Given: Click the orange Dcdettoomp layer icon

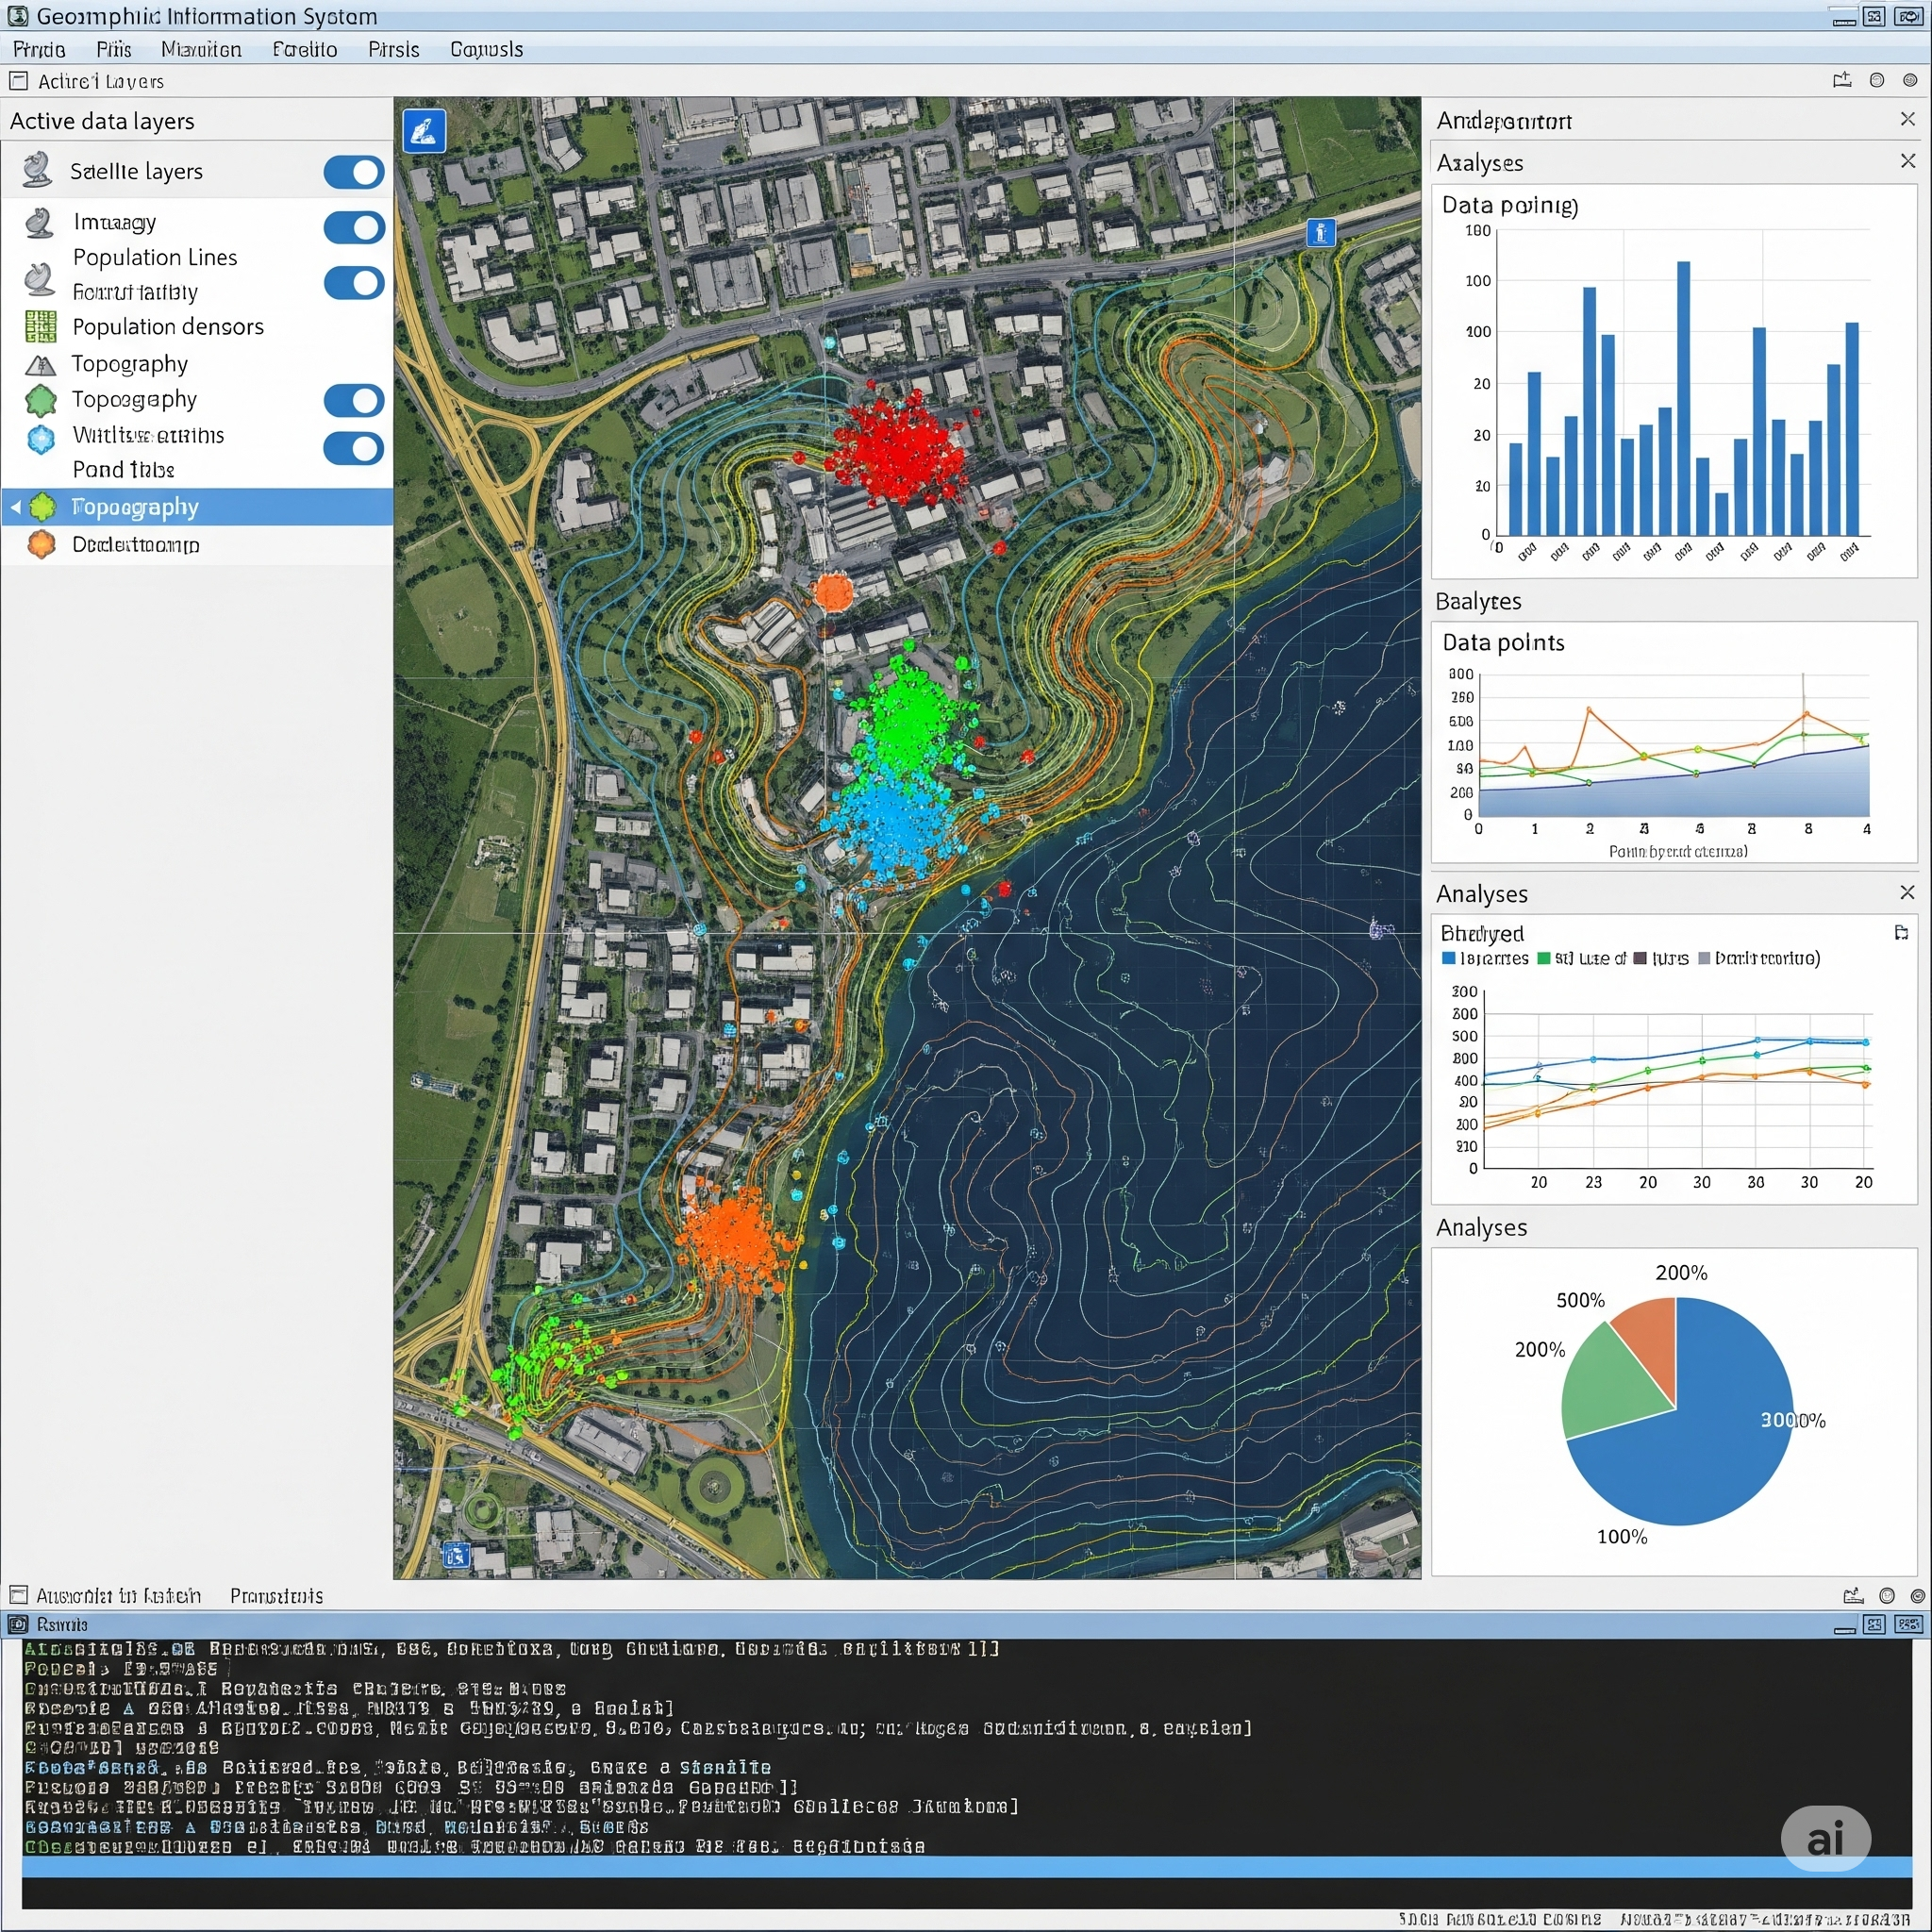Looking at the screenshot, I should coord(41,544).
